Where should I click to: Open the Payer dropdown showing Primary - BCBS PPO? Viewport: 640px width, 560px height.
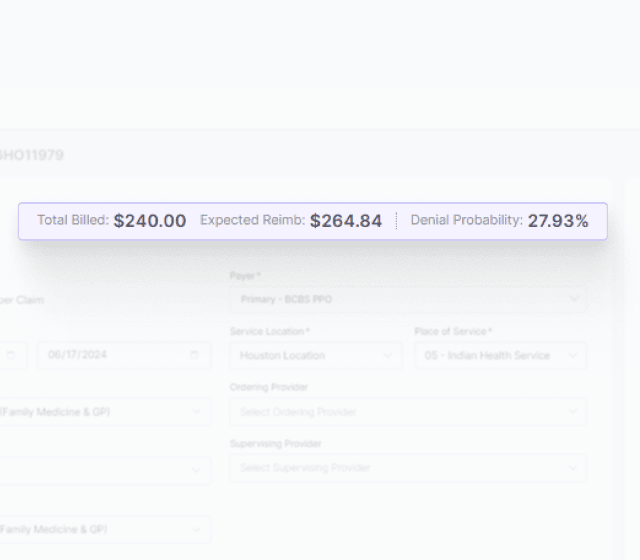pyautogui.click(x=400, y=299)
